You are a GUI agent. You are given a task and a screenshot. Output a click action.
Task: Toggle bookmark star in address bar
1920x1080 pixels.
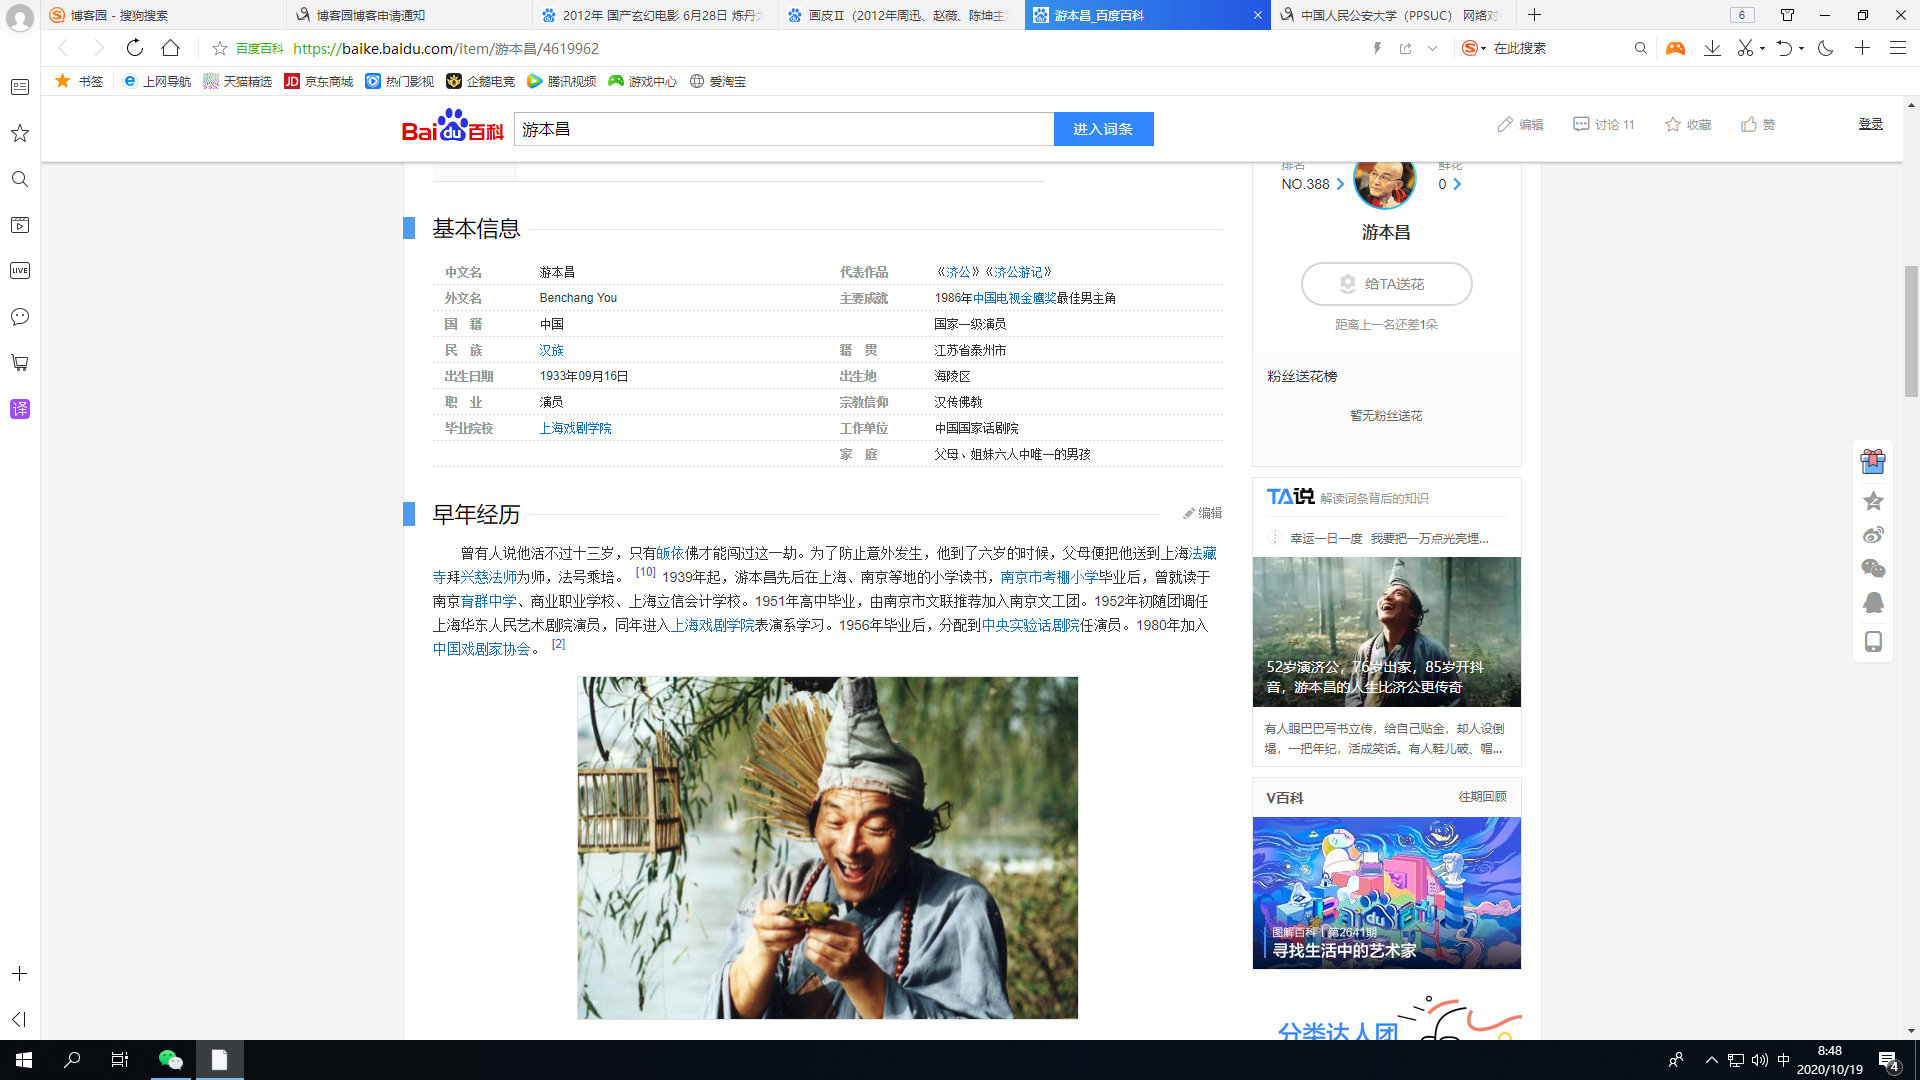coord(220,48)
